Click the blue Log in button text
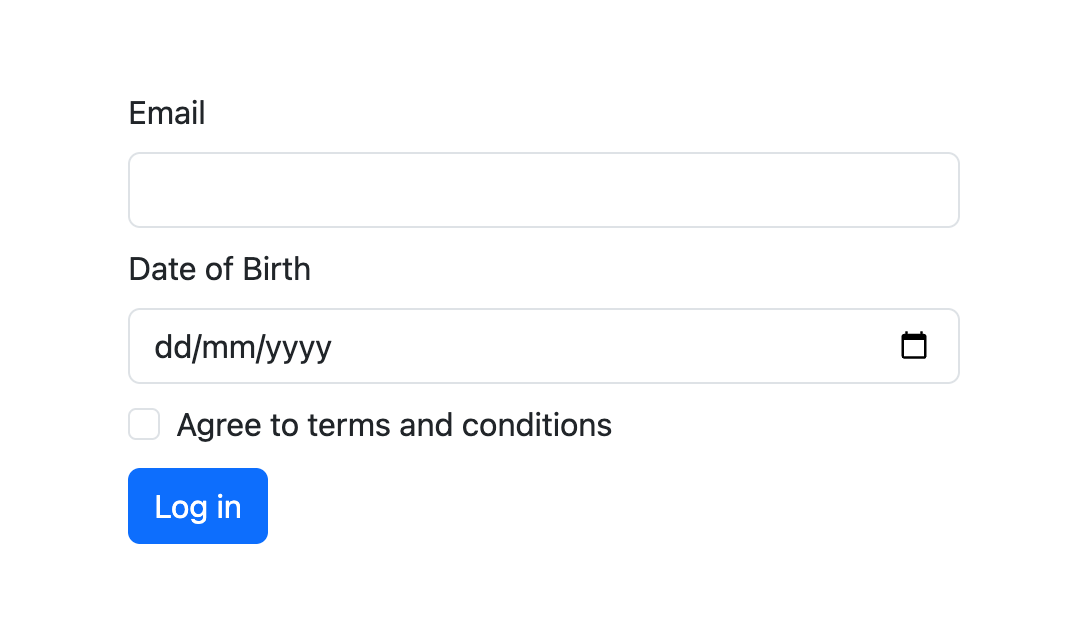This screenshot has width=1074, height=634. pyautogui.click(x=197, y=506)
